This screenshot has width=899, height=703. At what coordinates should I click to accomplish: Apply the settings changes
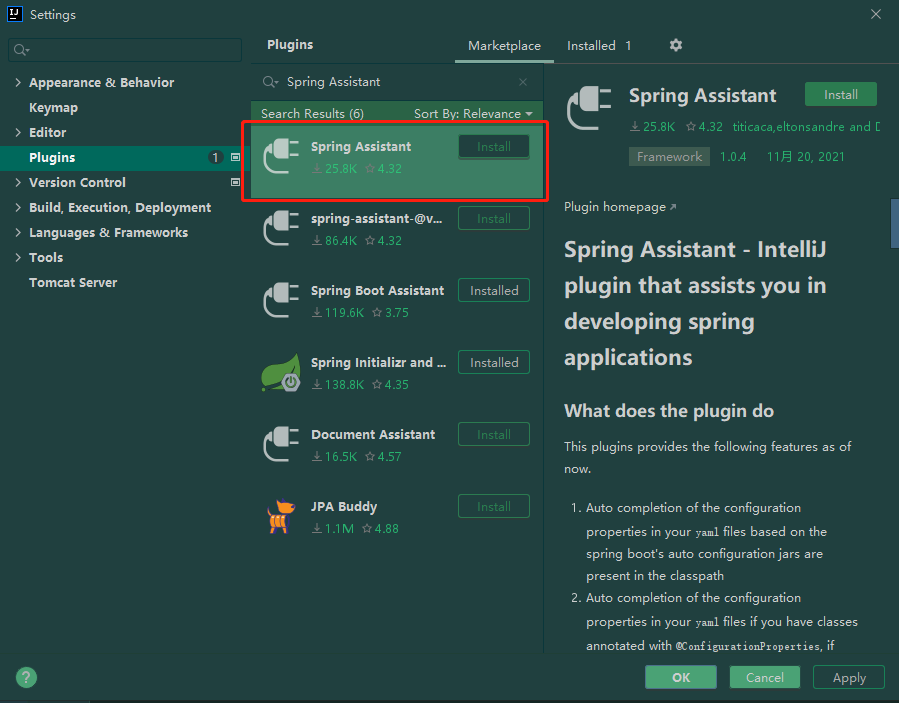[x=848, y=677]
